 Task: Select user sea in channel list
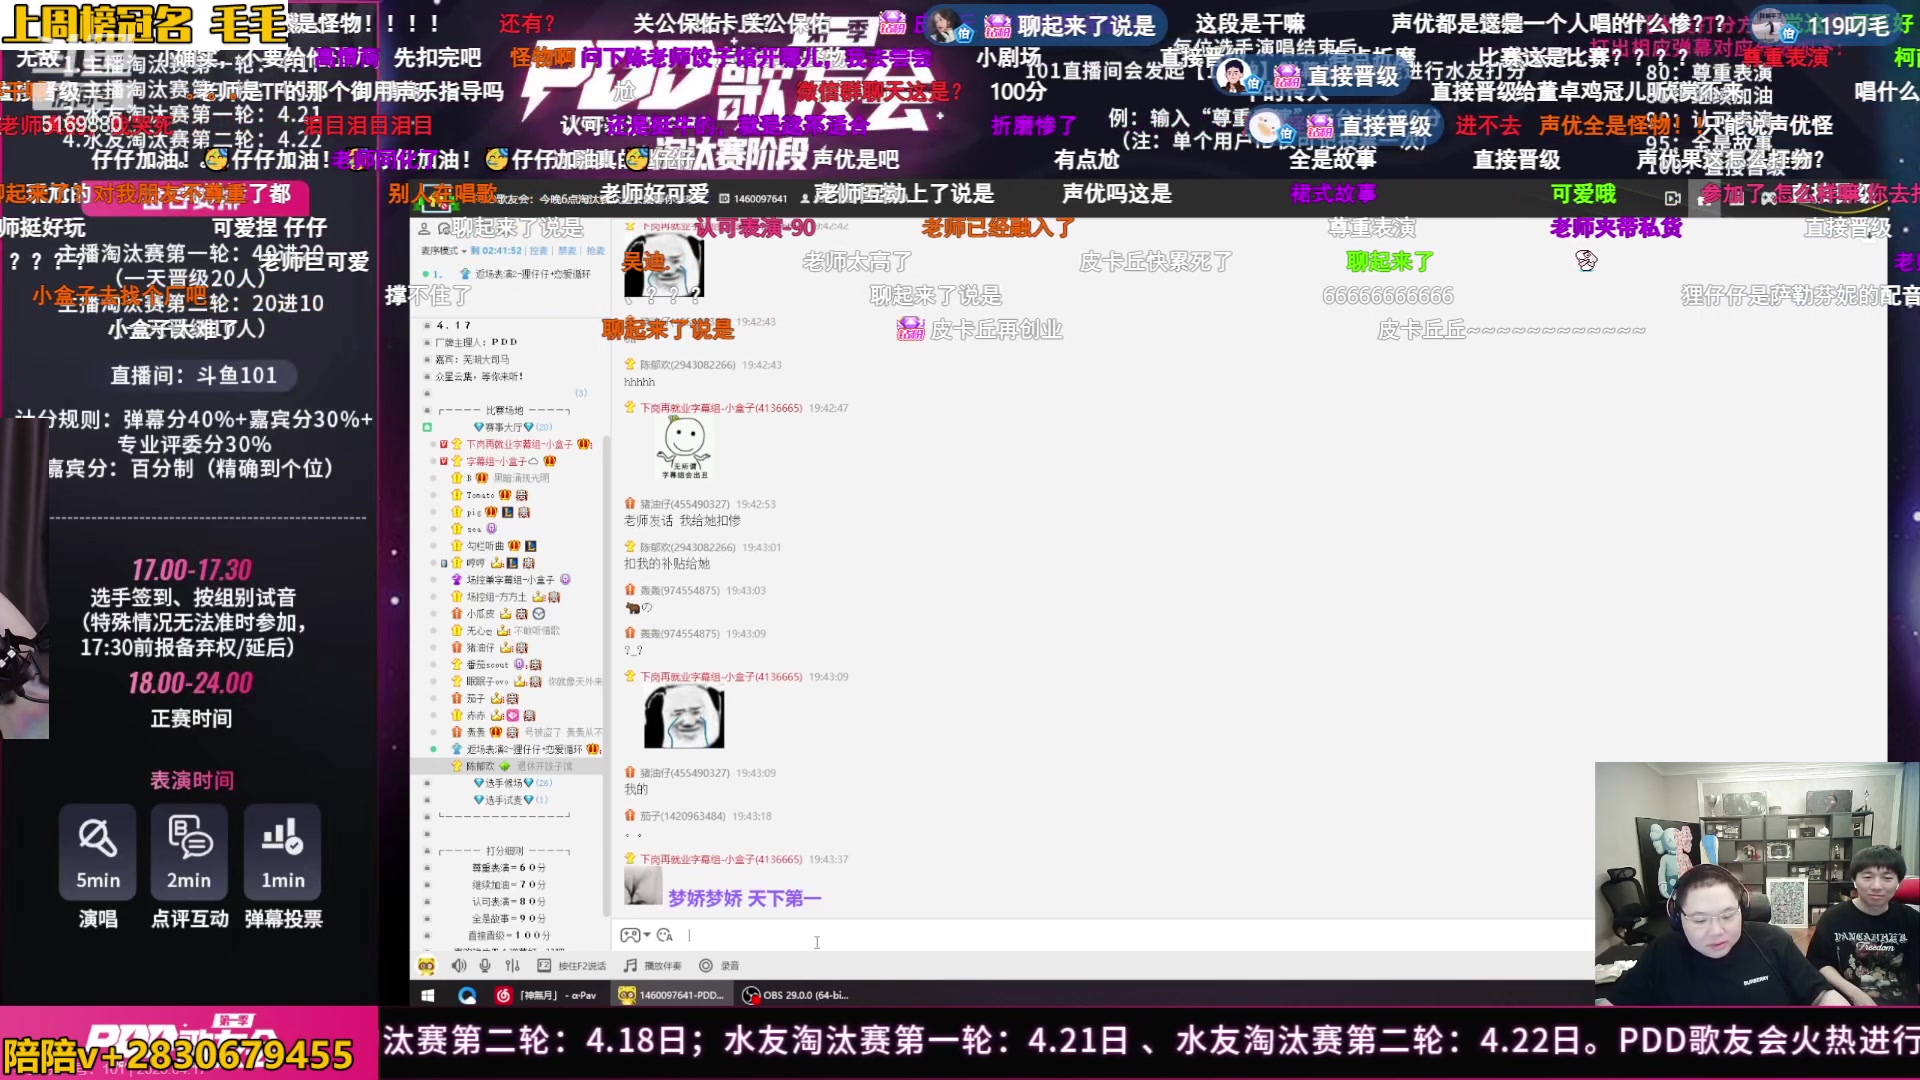pos(474,529)
